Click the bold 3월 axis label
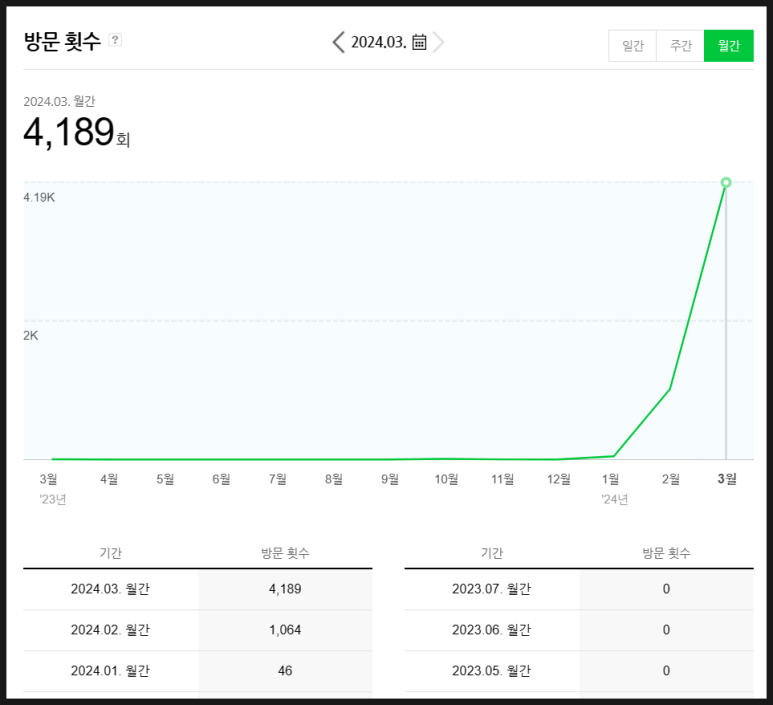Screen dimensions: 773x705 coord(727,479)
